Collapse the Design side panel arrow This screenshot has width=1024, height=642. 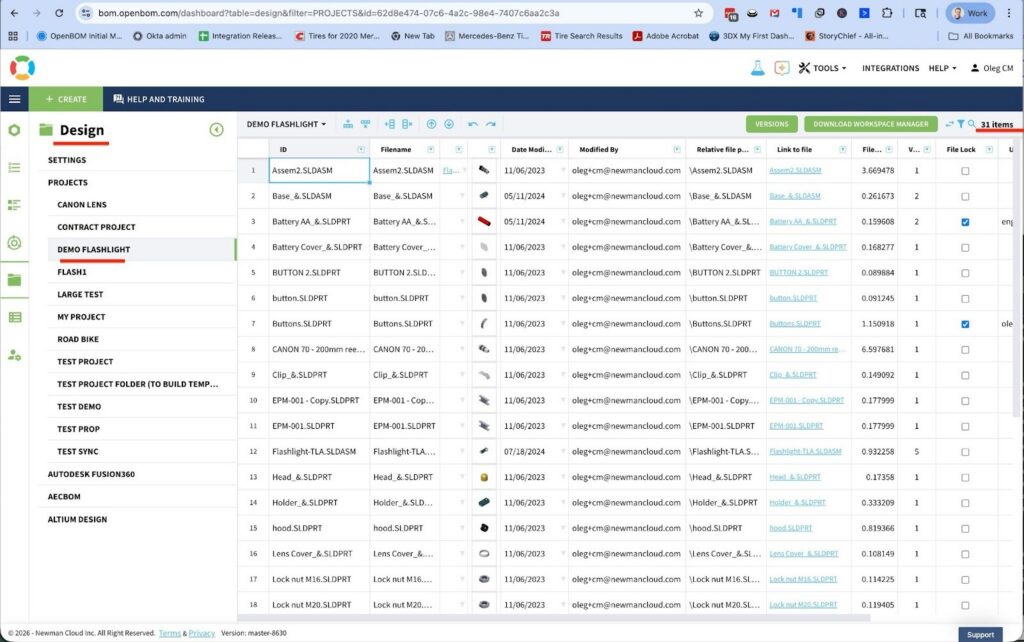(x=216, y=130)
